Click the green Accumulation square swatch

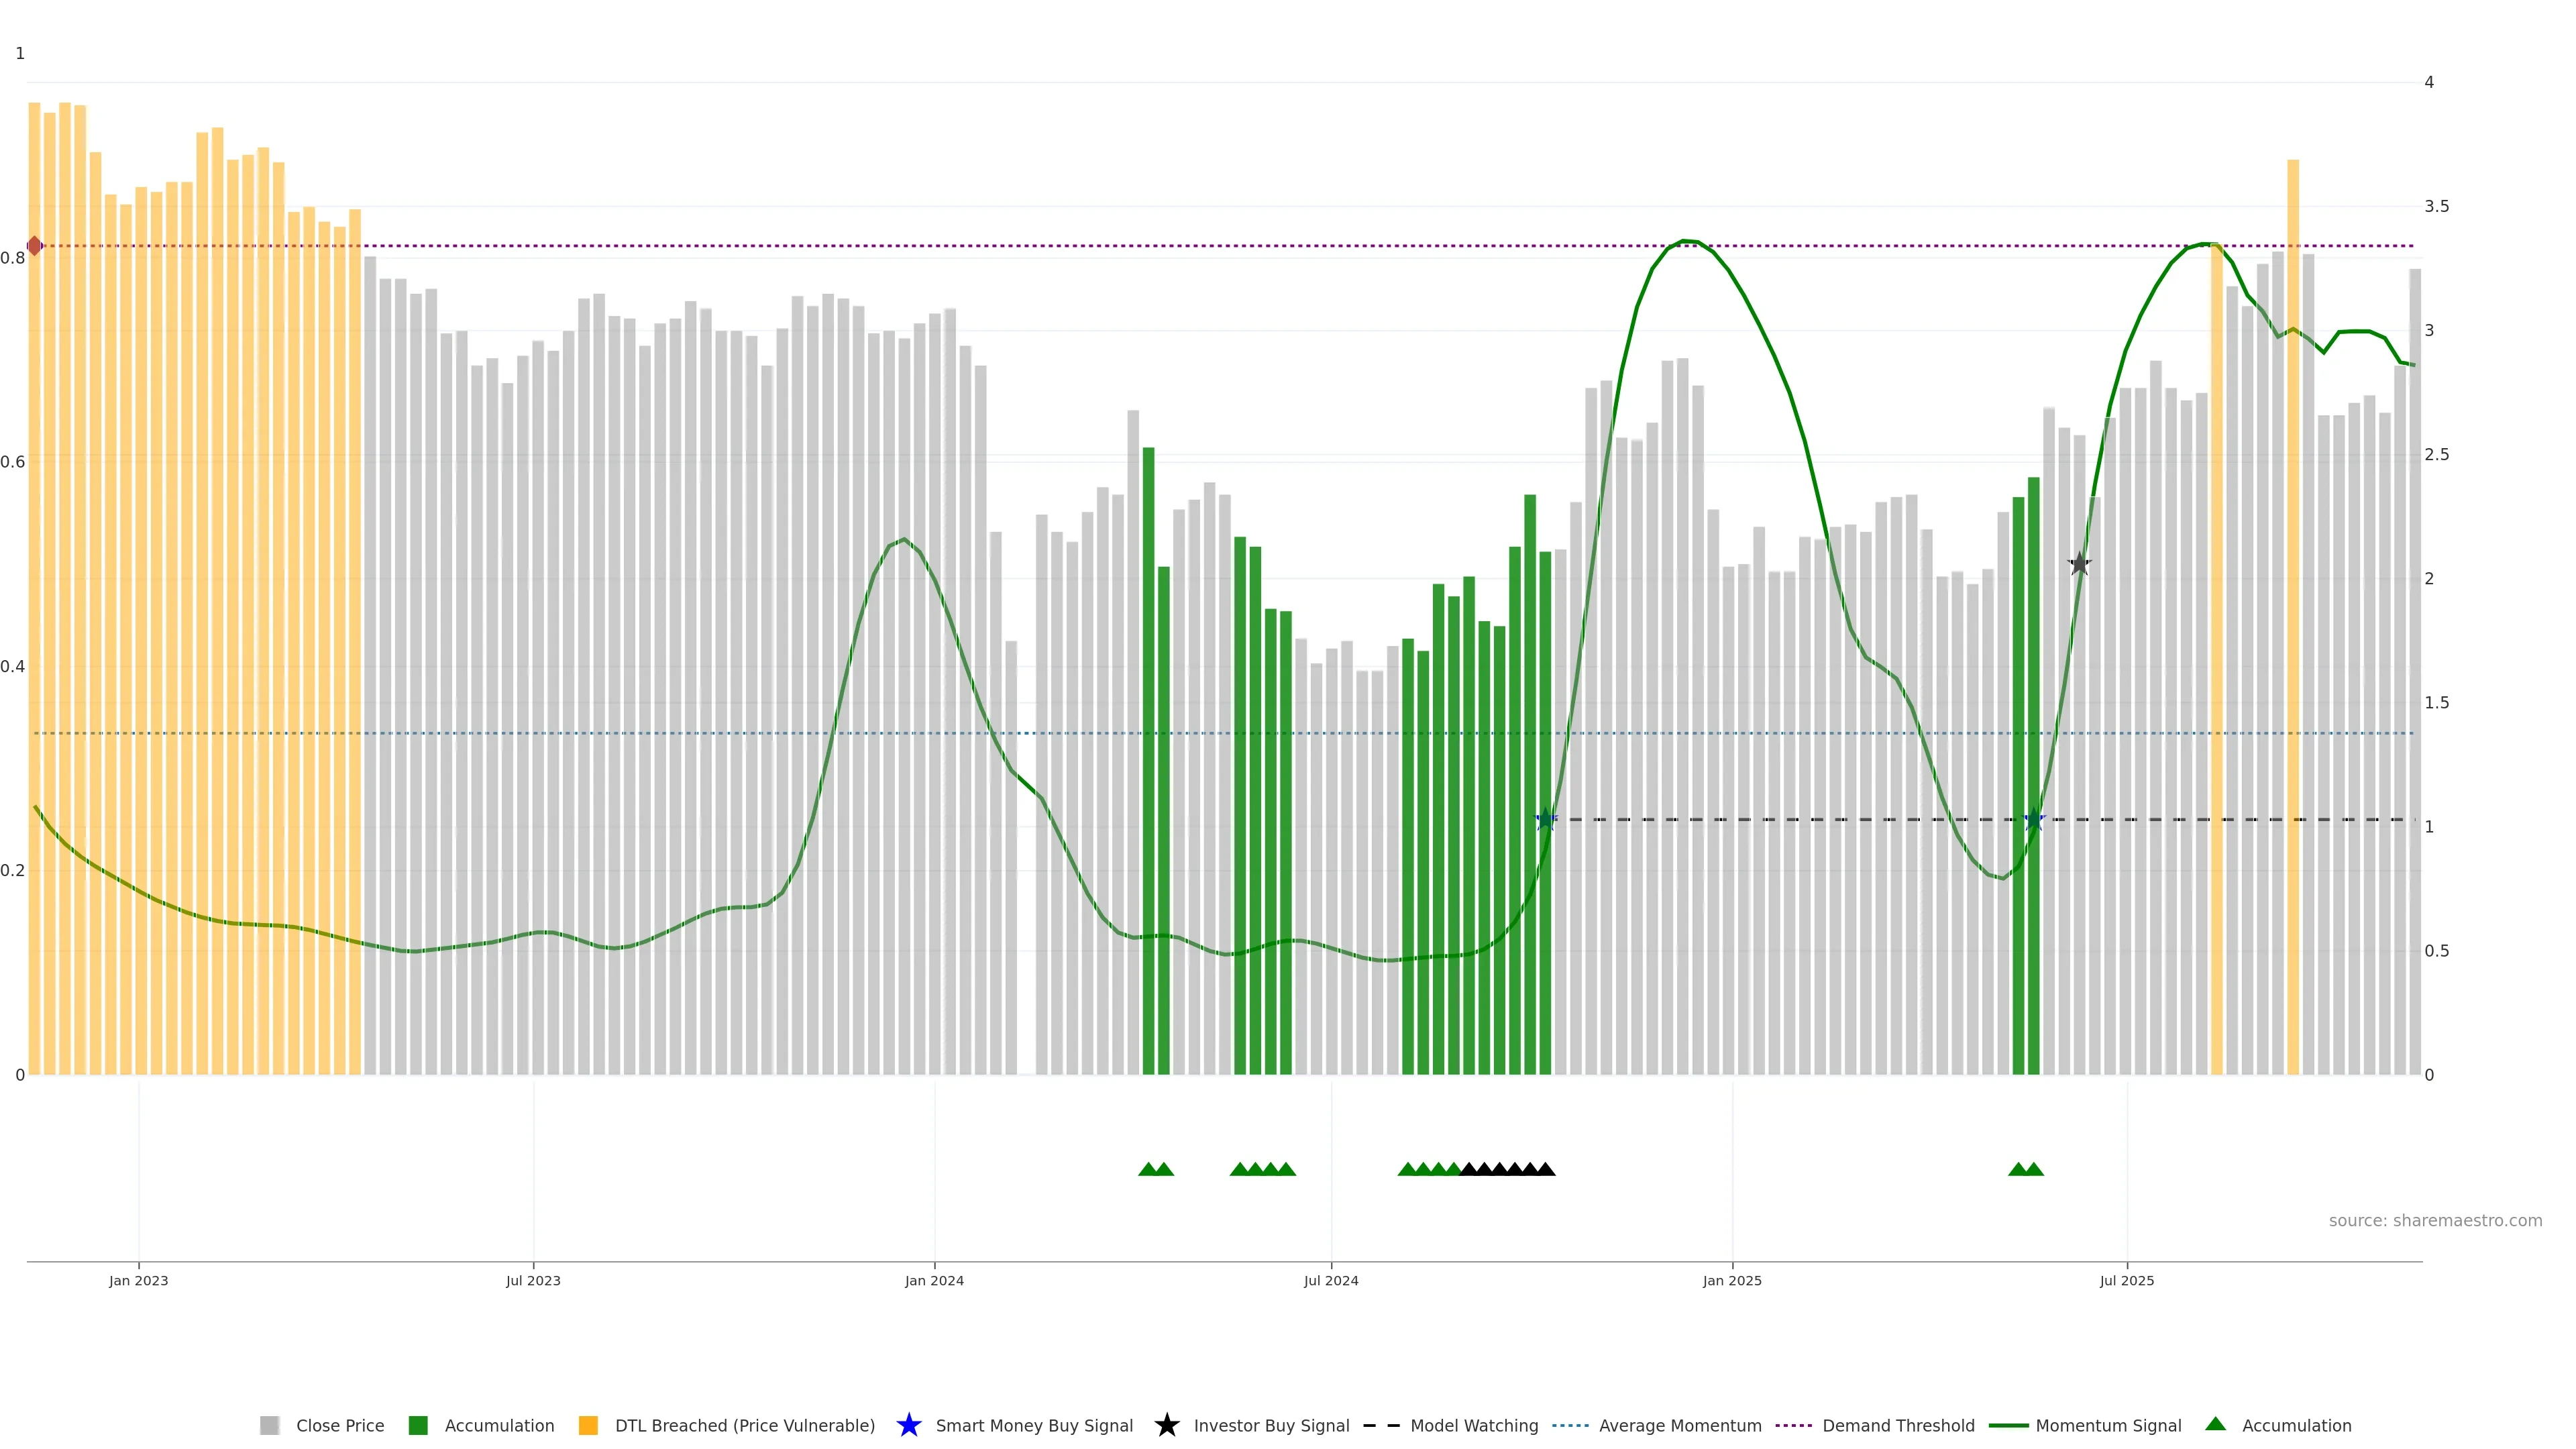point(418,1425)
